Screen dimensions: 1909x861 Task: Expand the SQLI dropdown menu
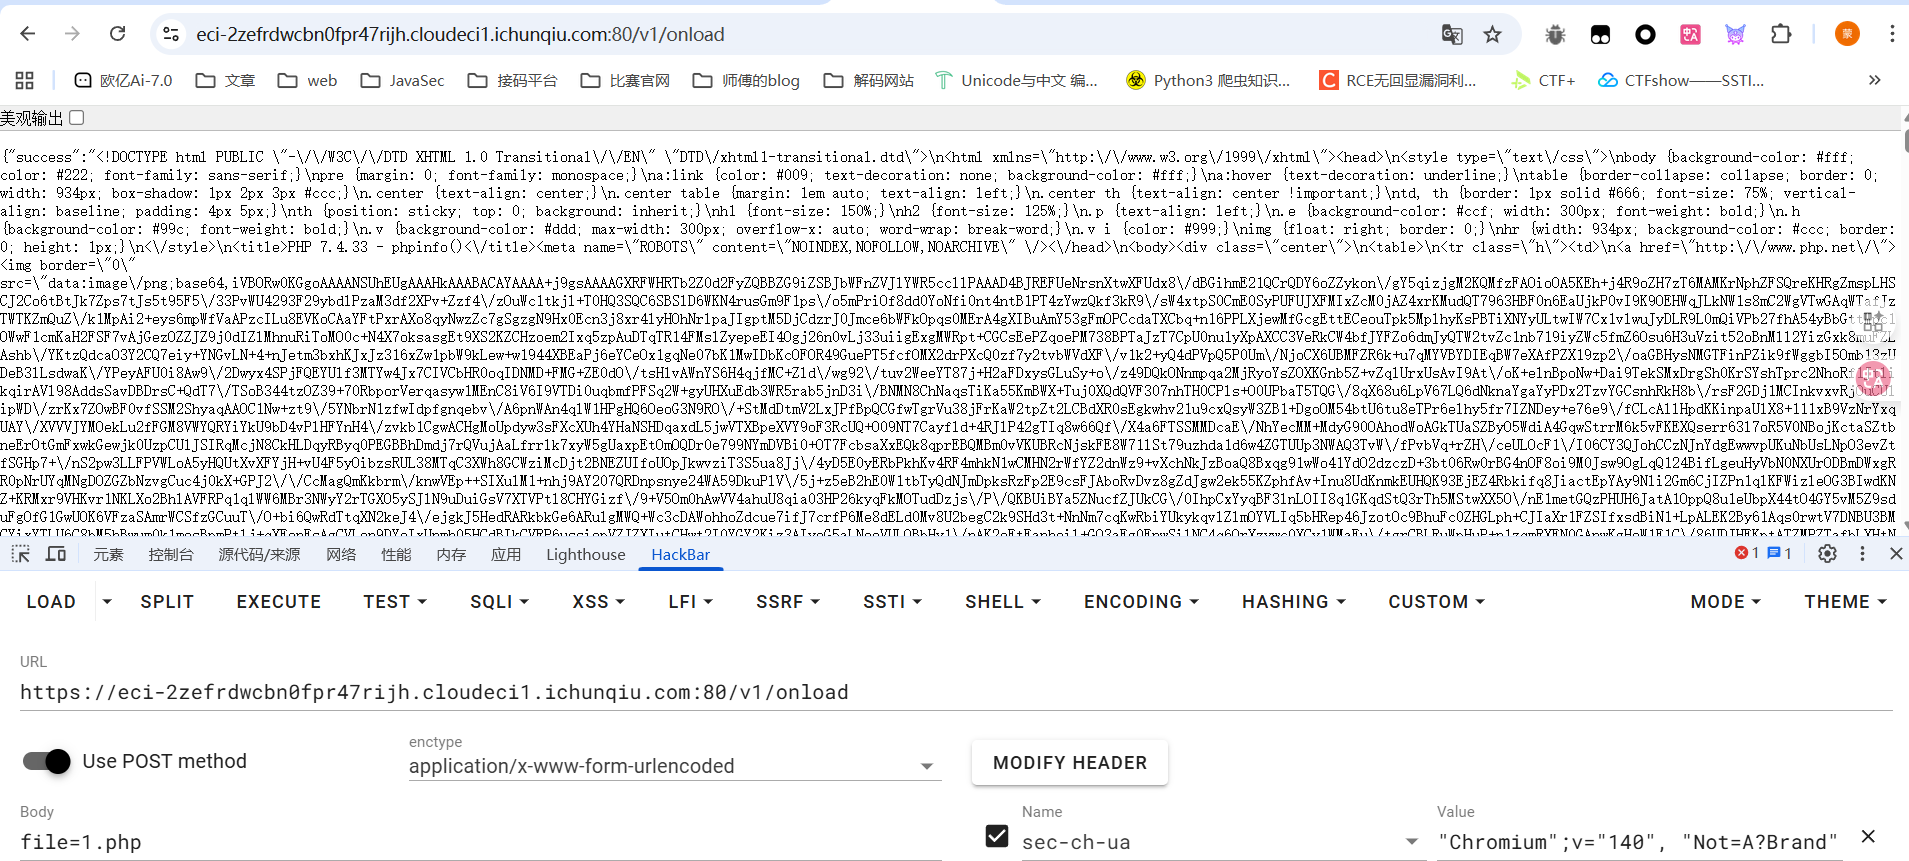tap(499, 602)
